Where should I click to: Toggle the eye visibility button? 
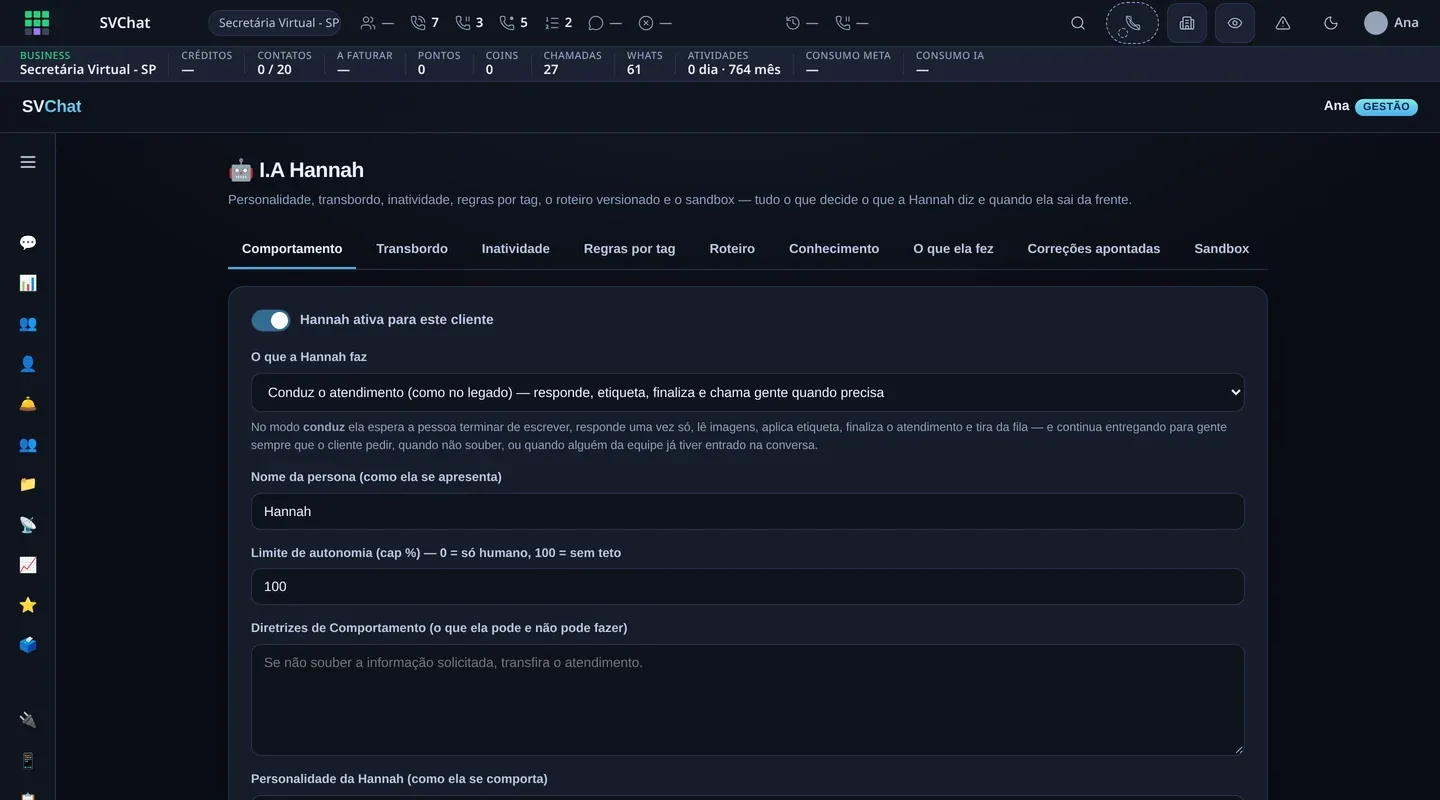pos(1235,23)
